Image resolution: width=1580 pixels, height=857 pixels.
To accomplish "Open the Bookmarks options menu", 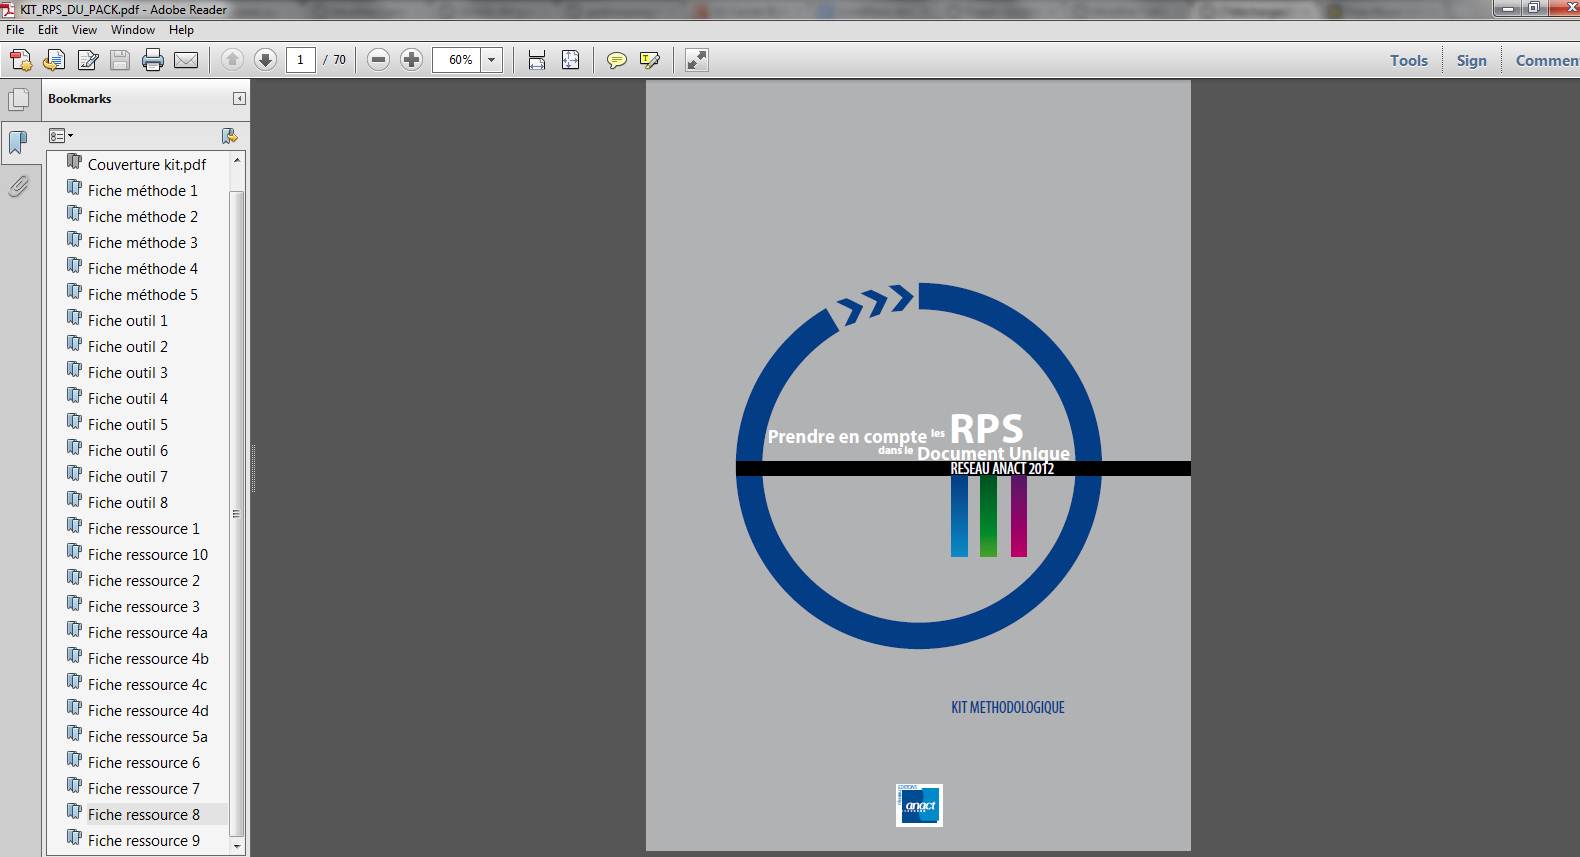I will [x=61, y=136].
